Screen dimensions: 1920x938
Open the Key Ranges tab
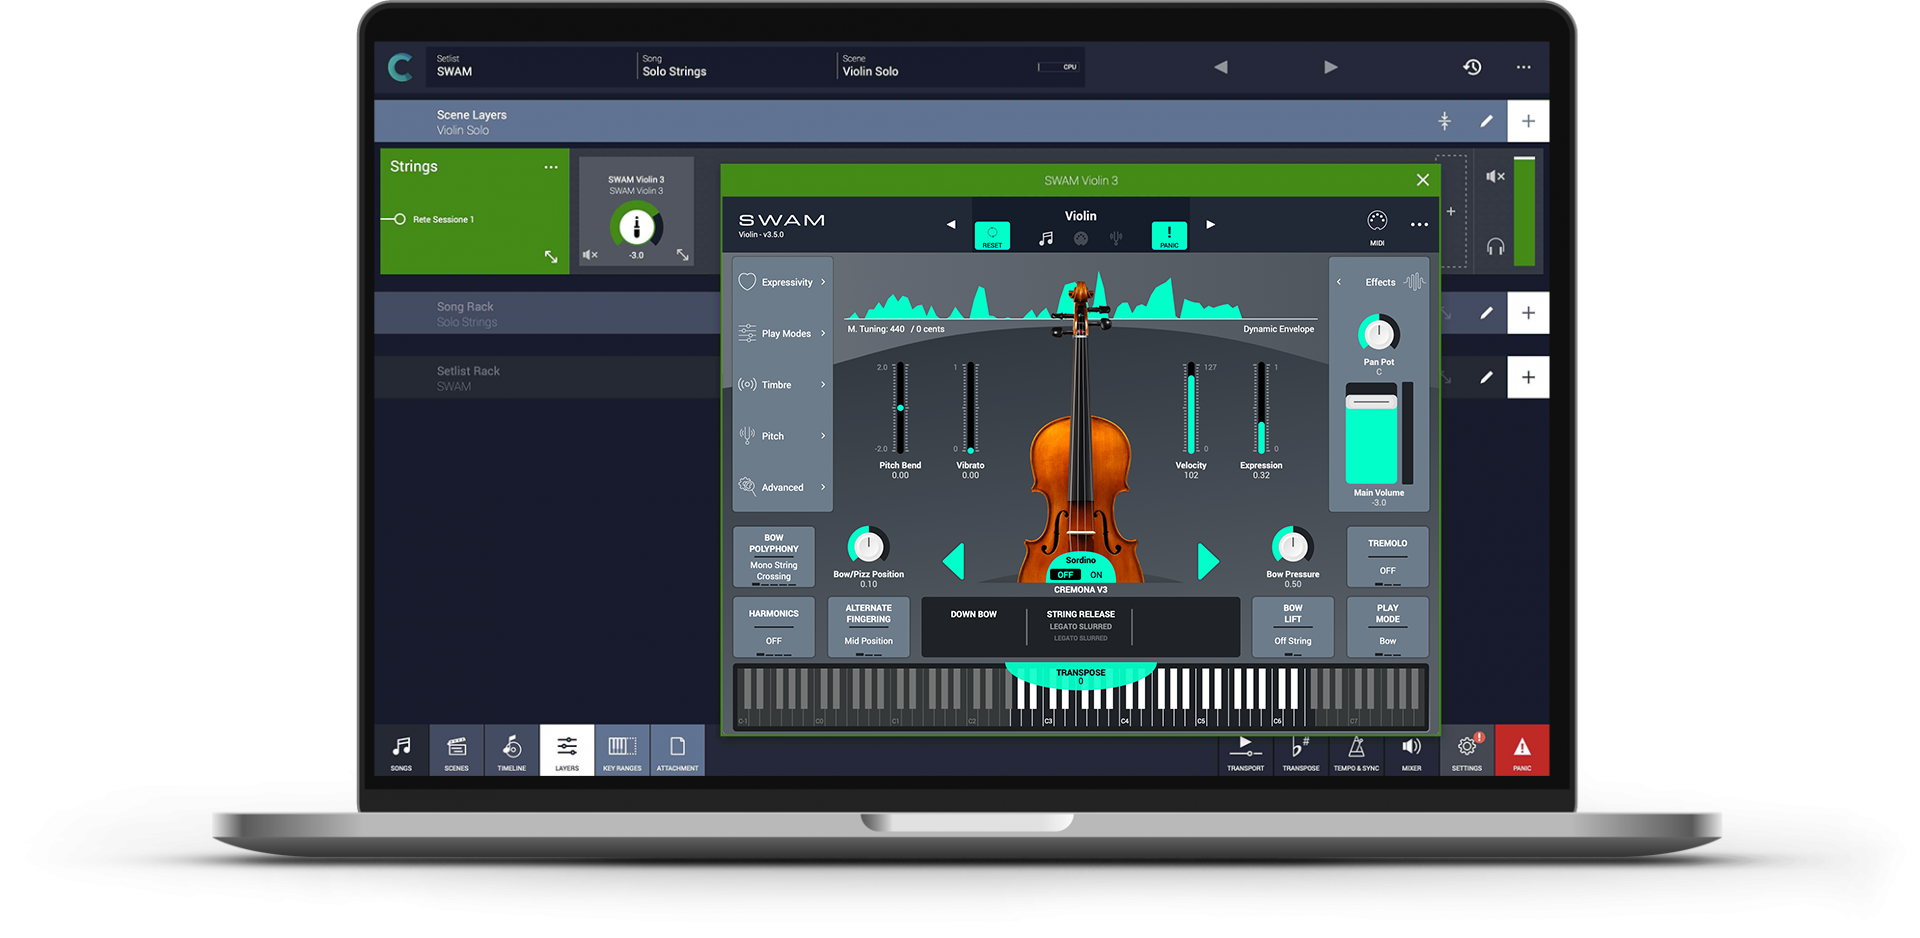coord(622,751)
